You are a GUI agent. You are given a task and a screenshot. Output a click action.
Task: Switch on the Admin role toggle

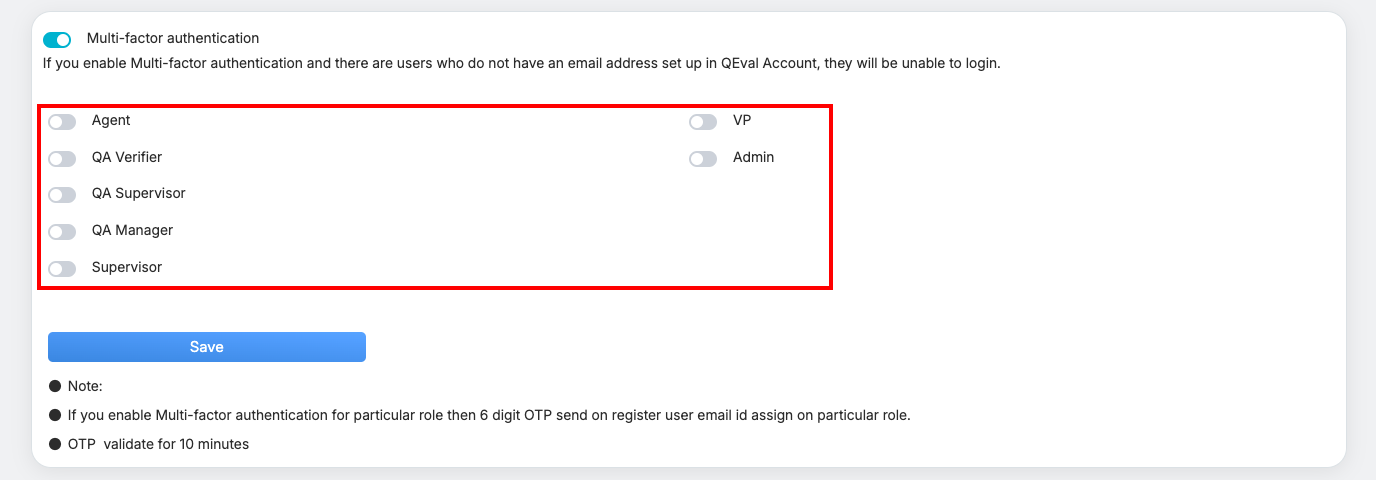tap(703, 159)
